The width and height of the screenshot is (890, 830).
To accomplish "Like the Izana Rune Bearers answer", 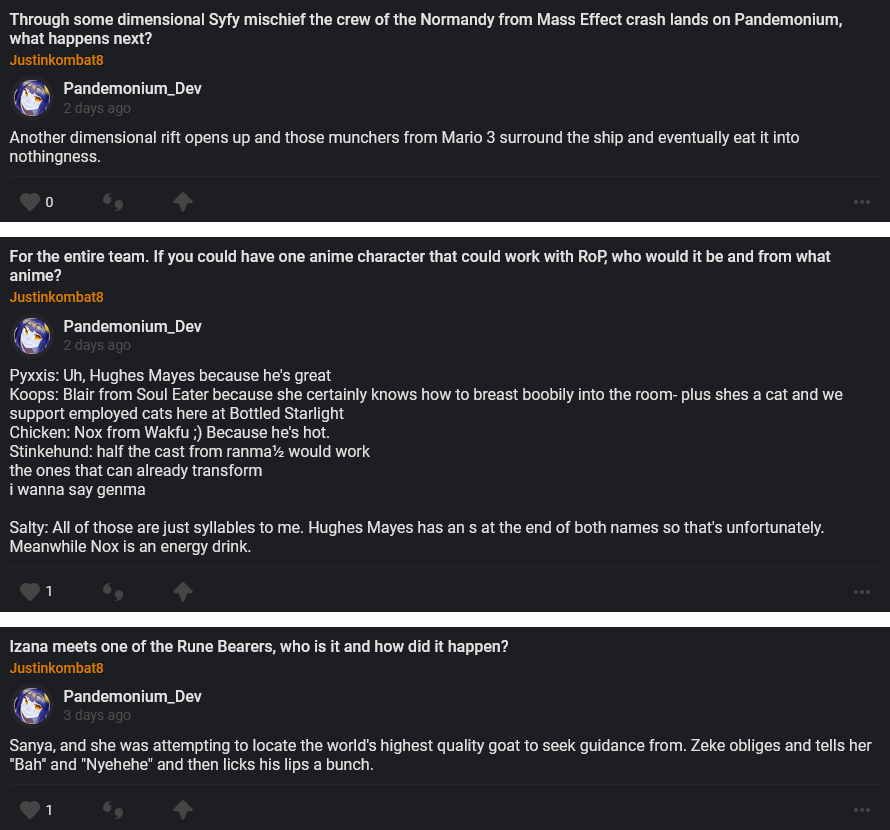I will pos(30,809).
